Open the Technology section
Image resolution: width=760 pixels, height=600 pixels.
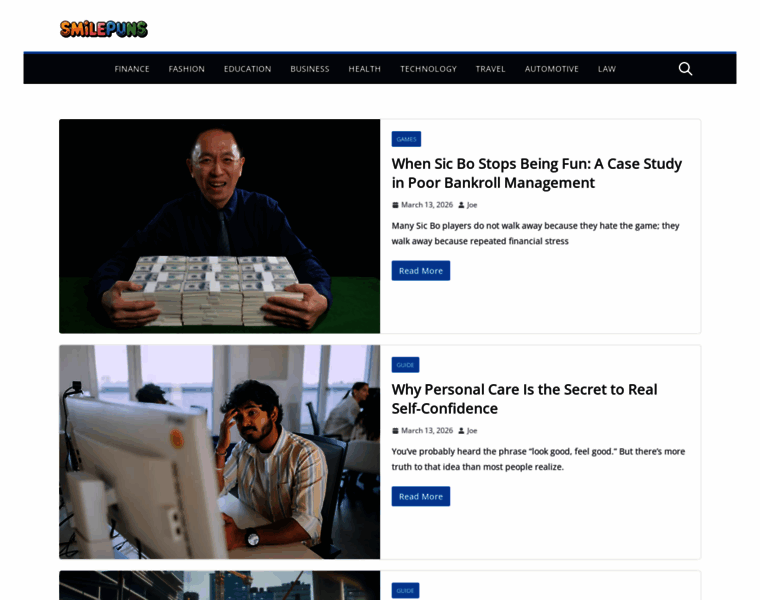coord(428,69)
